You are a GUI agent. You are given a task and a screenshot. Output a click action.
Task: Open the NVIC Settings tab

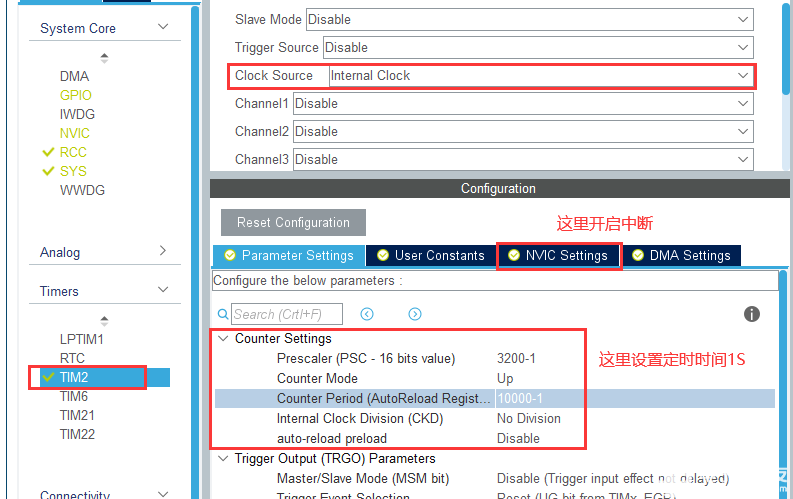[x=558, y=255]
